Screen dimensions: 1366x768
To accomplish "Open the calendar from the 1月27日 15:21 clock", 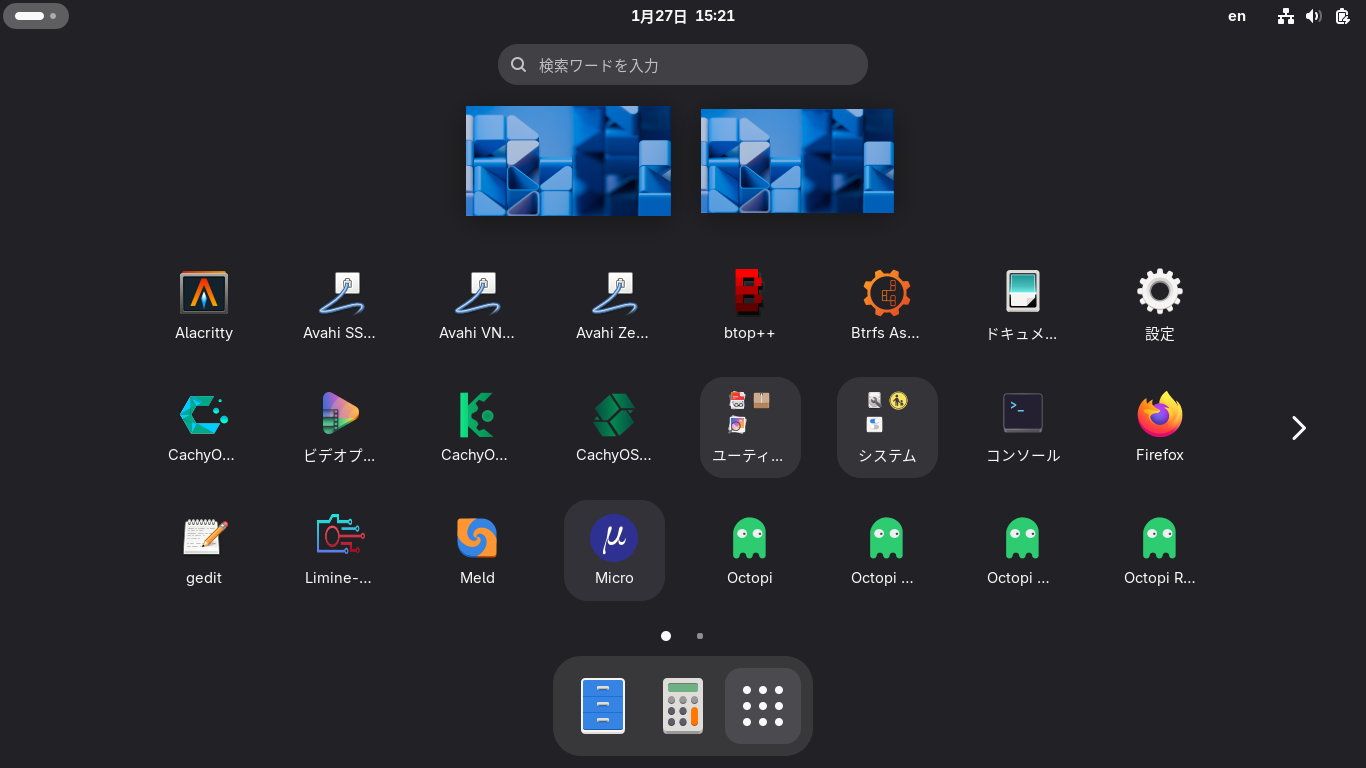I will [x=683, y=16].
